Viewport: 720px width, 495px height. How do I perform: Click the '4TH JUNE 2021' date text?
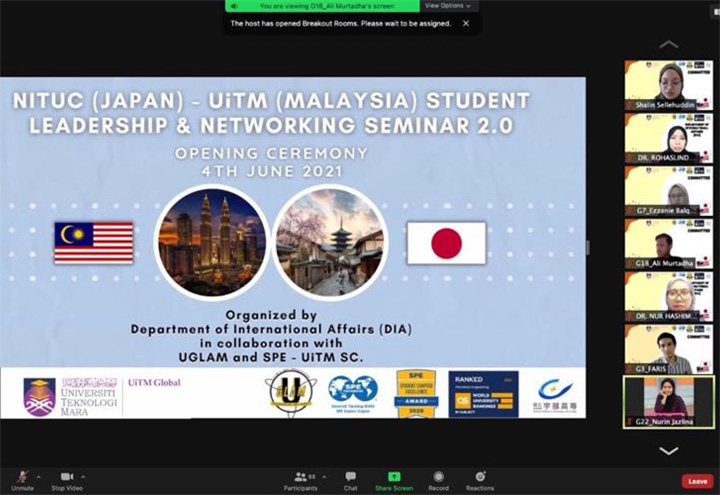(272, 171)
